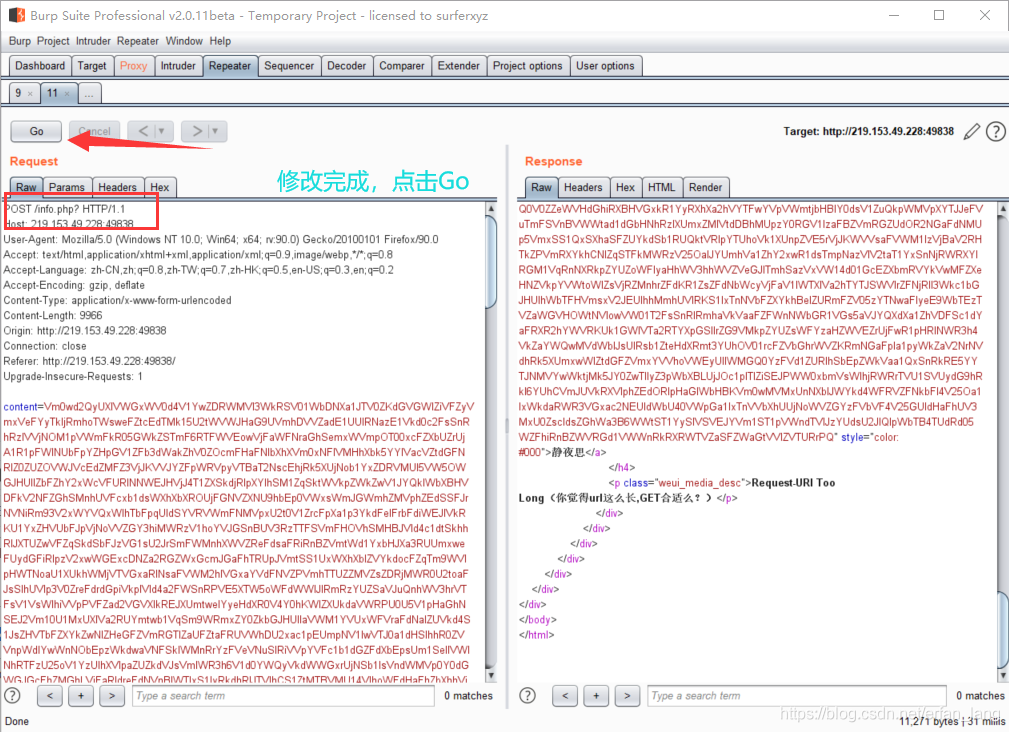Go forward to next request in history
Viewport: 1009px width, 732px height.
[196, 131]
